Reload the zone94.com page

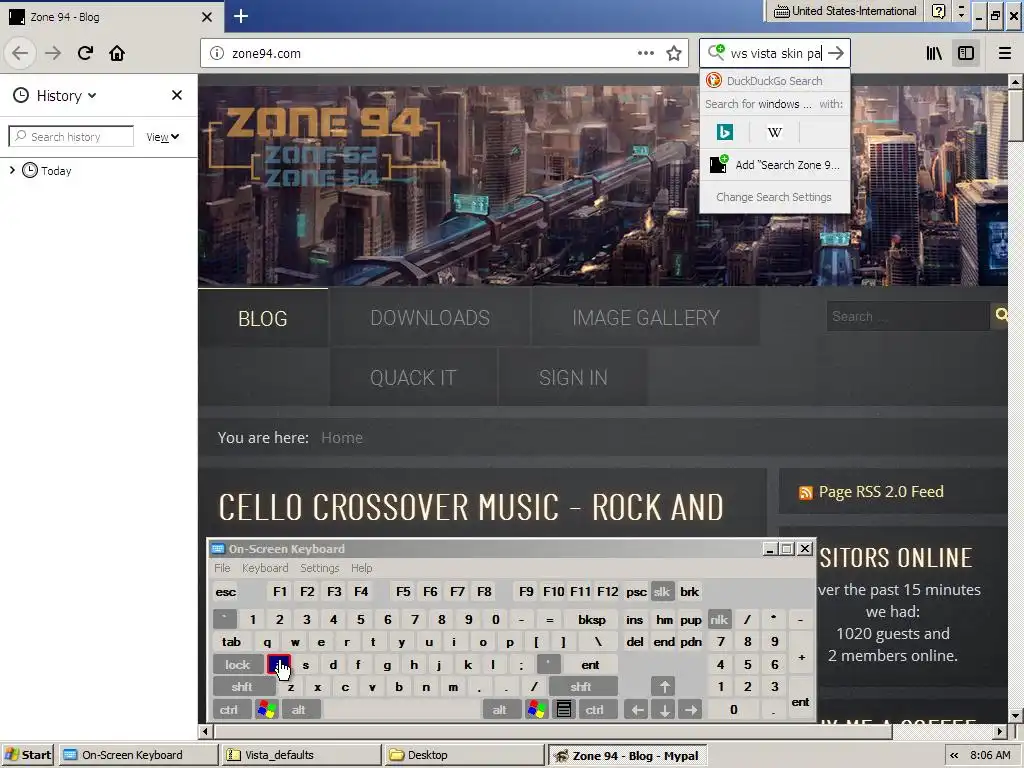tap(85, 53)
